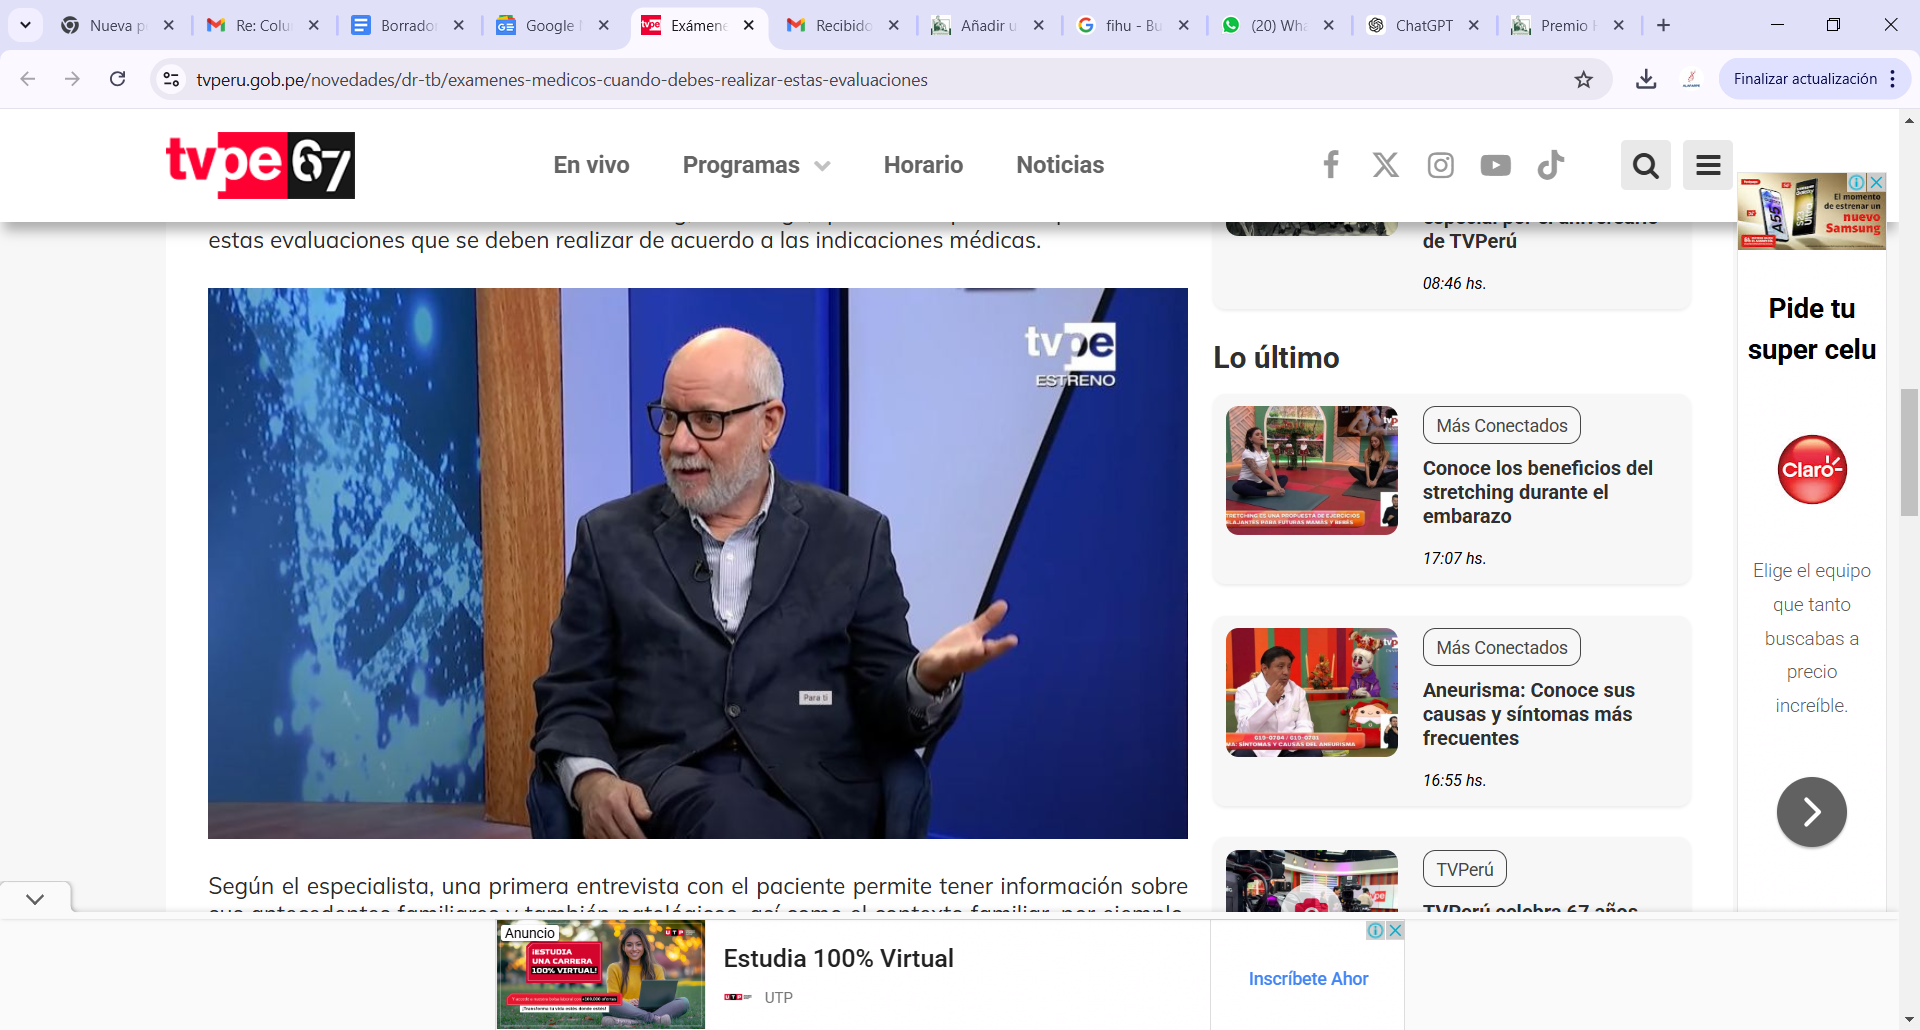Open ad info icon on Samsung ad
This screenshot has height=1030, width=1920.
pos(1857,182)
